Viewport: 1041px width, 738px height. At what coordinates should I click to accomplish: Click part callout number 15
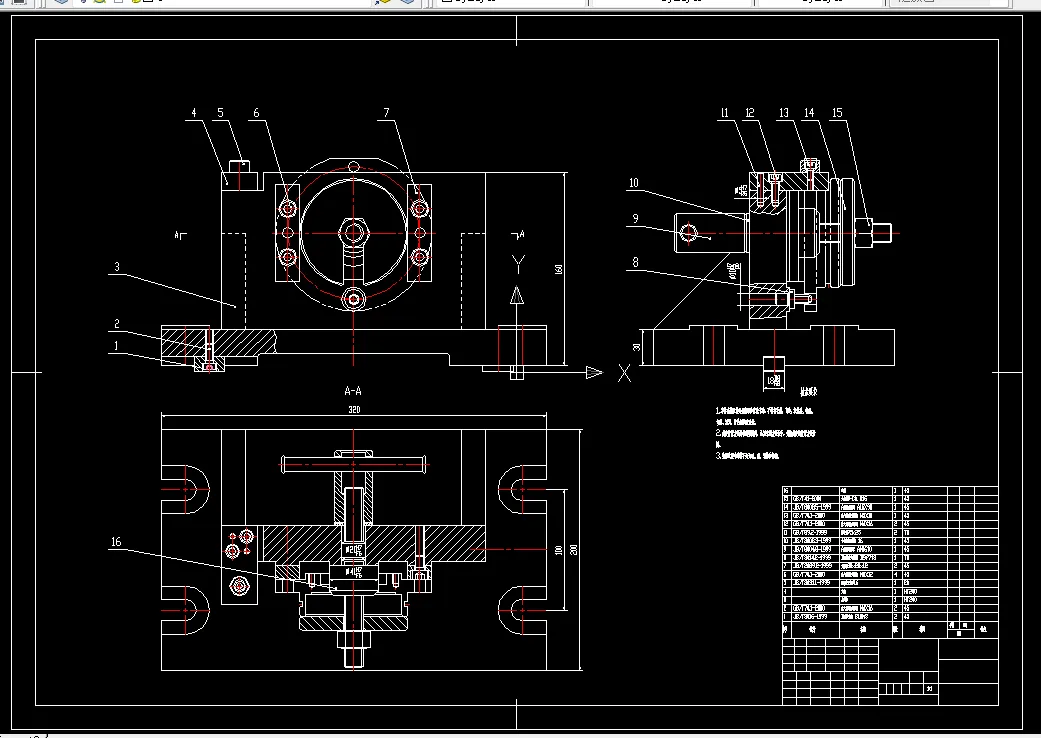click(837, 113)
